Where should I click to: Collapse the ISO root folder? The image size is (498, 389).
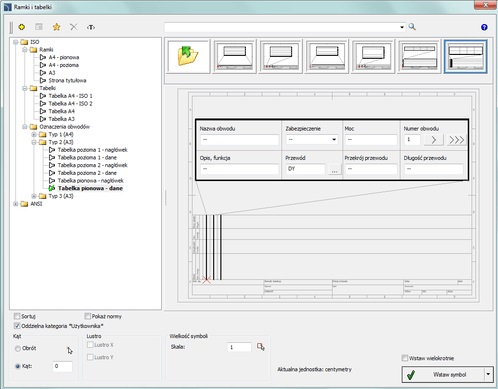pos(16,42)
